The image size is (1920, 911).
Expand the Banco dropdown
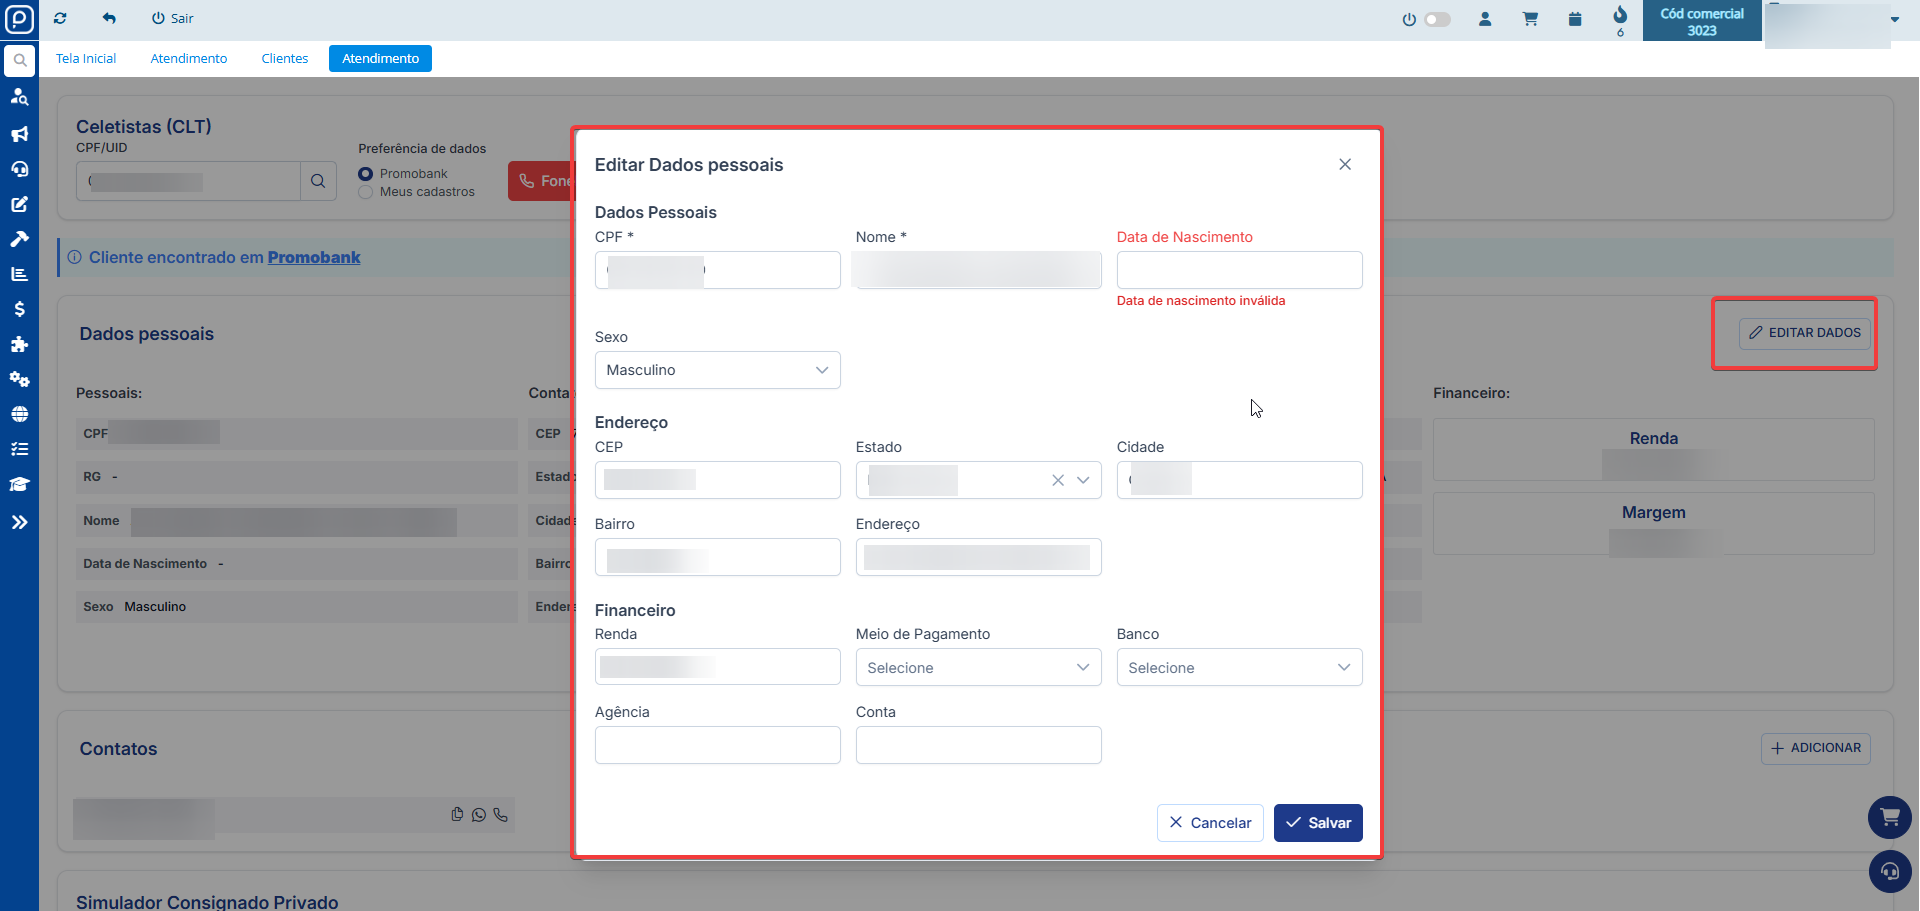1239,668
